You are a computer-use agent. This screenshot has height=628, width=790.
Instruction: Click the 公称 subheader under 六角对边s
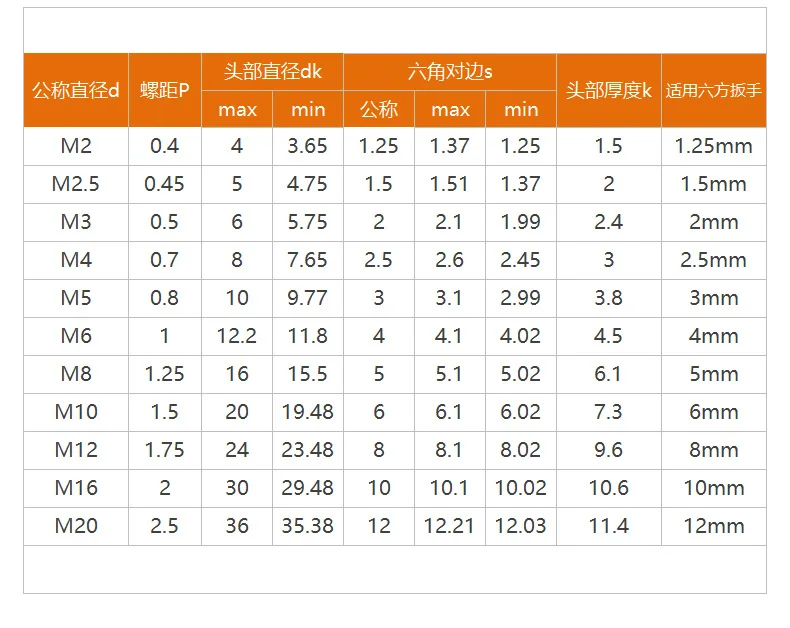(x=379, y=109)
